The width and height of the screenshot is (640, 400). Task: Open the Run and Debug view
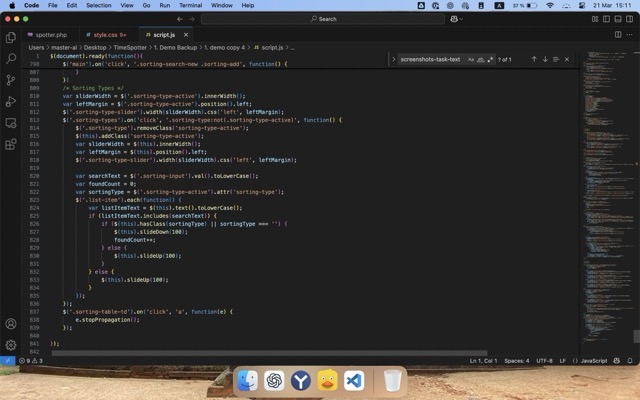[x=11, y=101]
